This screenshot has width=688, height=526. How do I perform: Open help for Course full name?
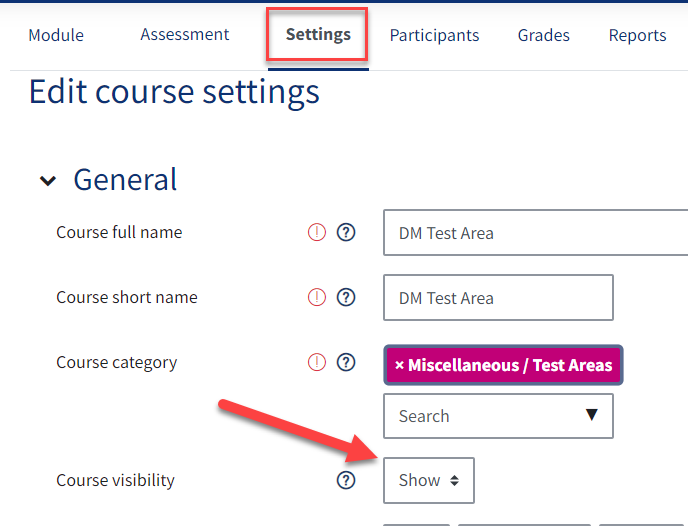tap(346, 232)
